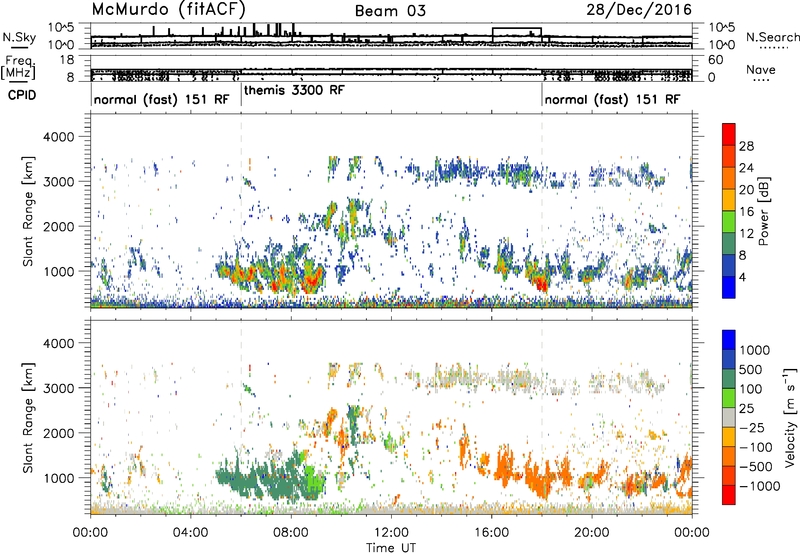Viewport: 800px width, 554px height.
Task: Choose the blue top segment of Velocity color bar
Action: point(729,340)
